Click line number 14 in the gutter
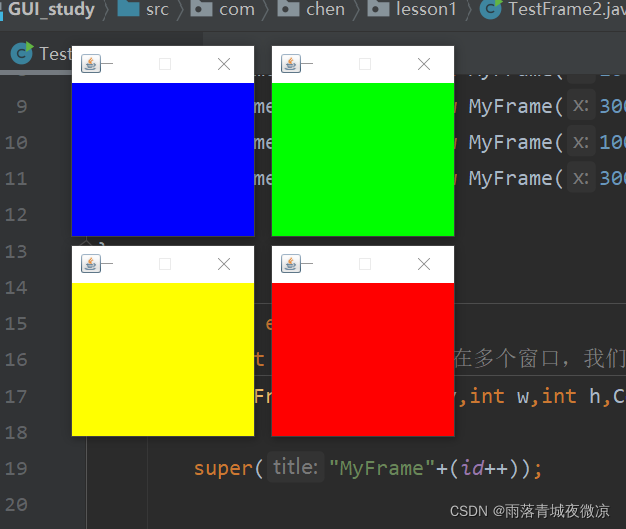The image size is (626, 529). (x=16, y=287)
